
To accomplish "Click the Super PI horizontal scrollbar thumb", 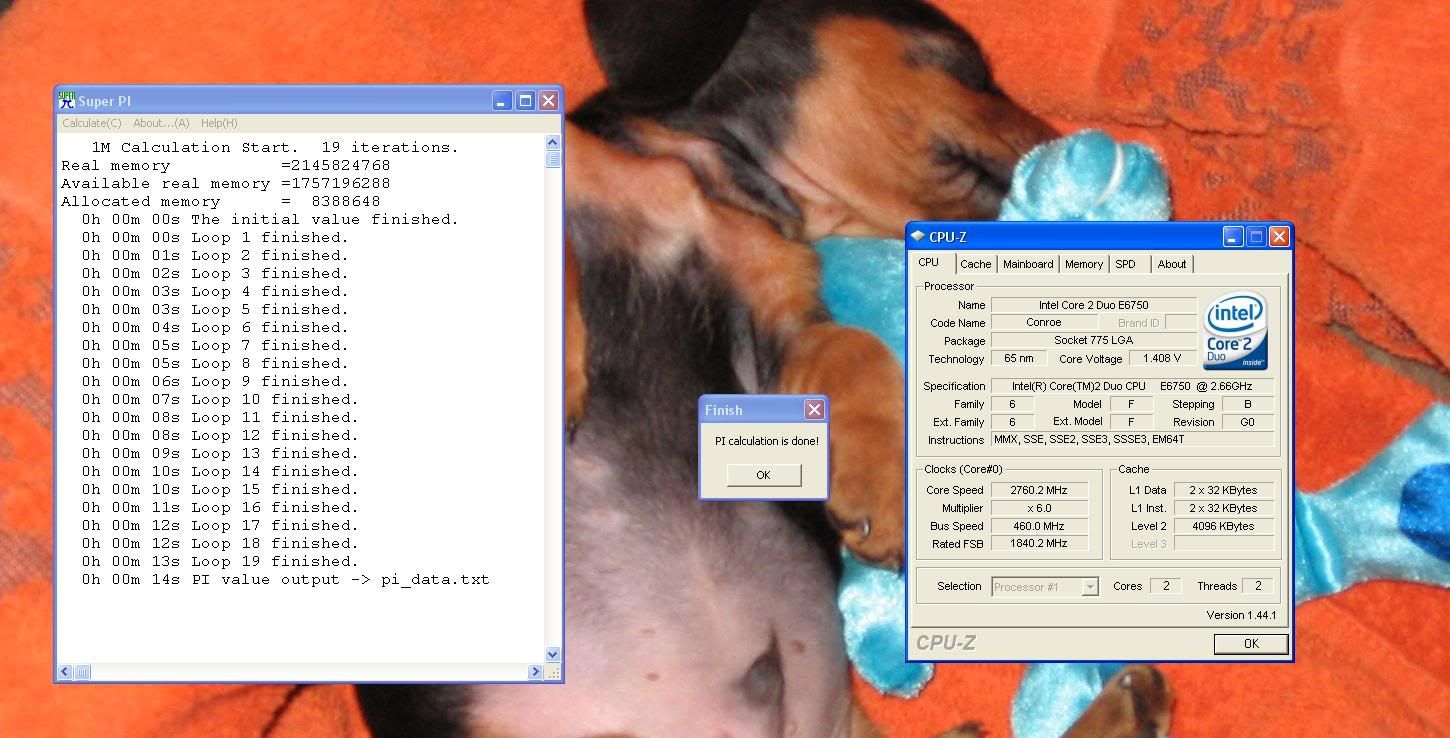I will (x=82, y=672).
